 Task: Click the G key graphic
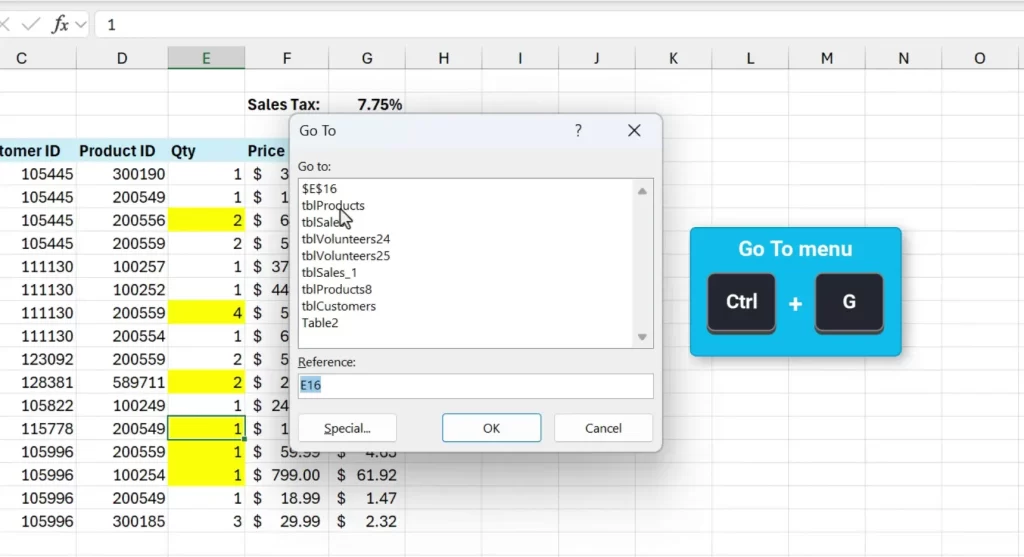pos(848,301)
